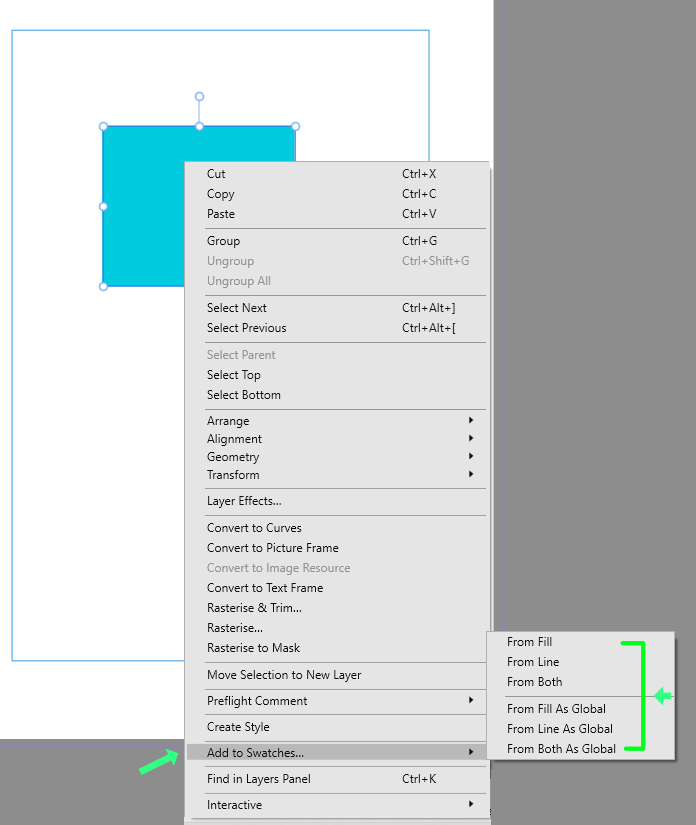Image resolution: width=696 pixels, height=825 pixels.
Task: Open the Transform submenu
Action: pos(337,474)
